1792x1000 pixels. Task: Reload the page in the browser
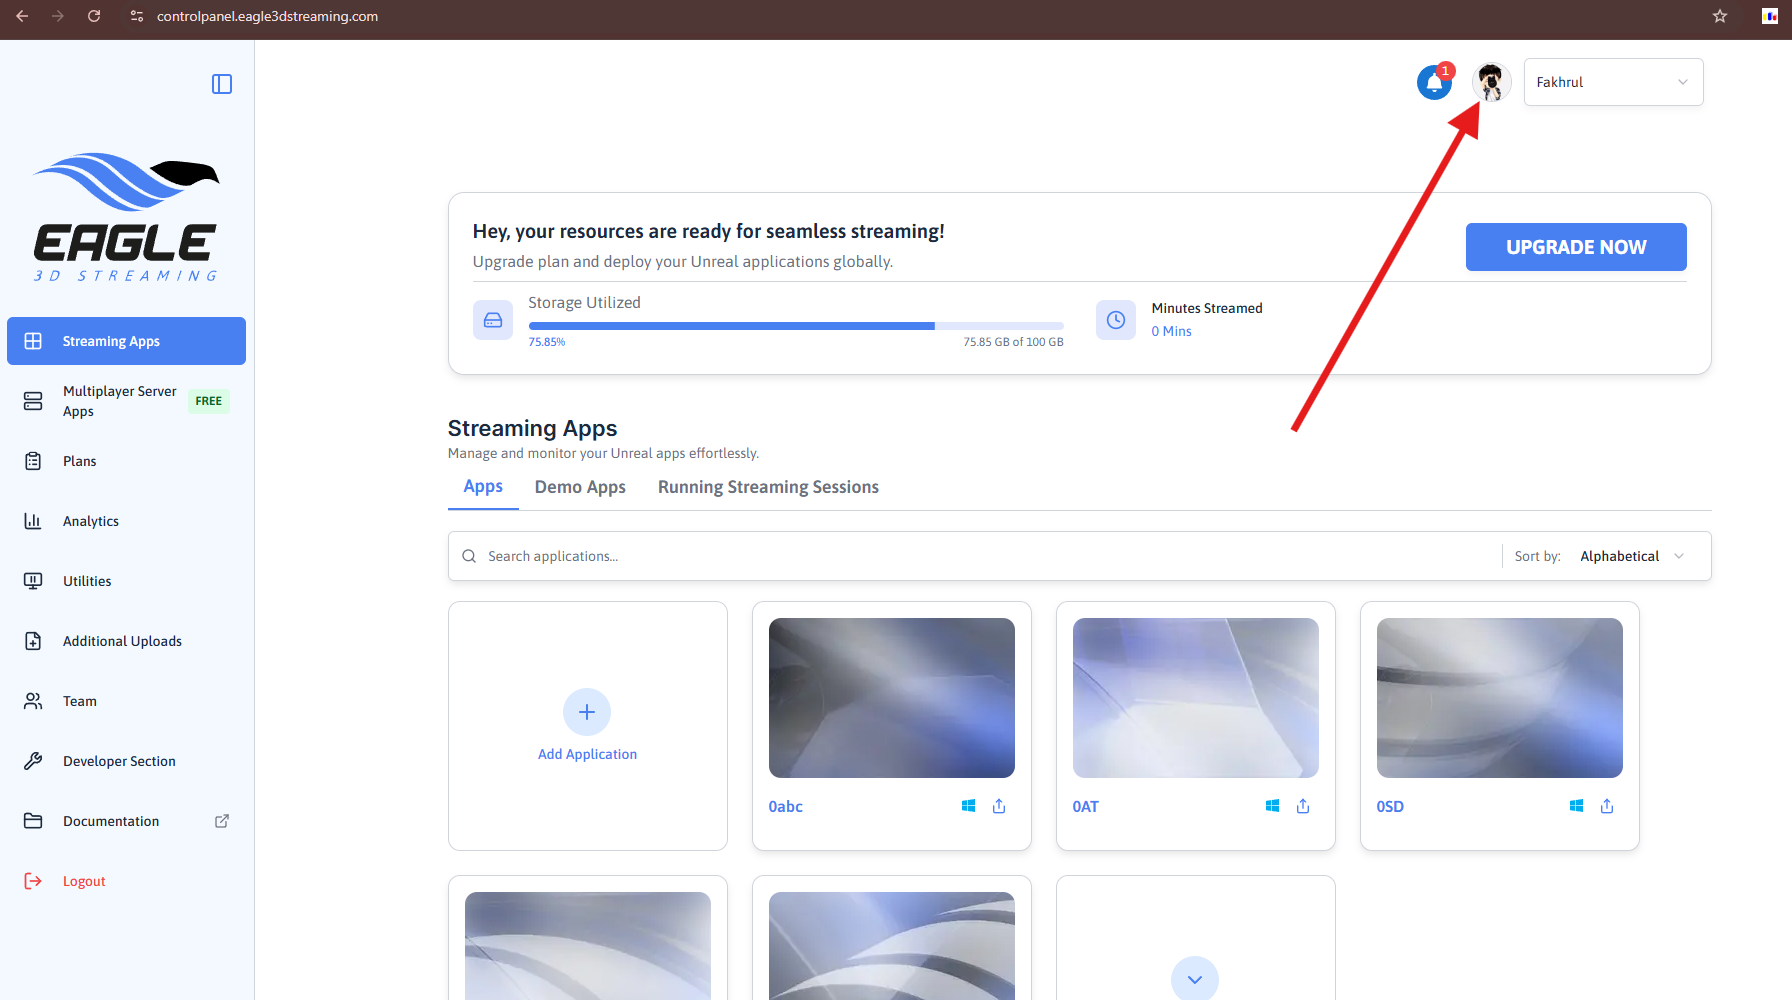94,16
